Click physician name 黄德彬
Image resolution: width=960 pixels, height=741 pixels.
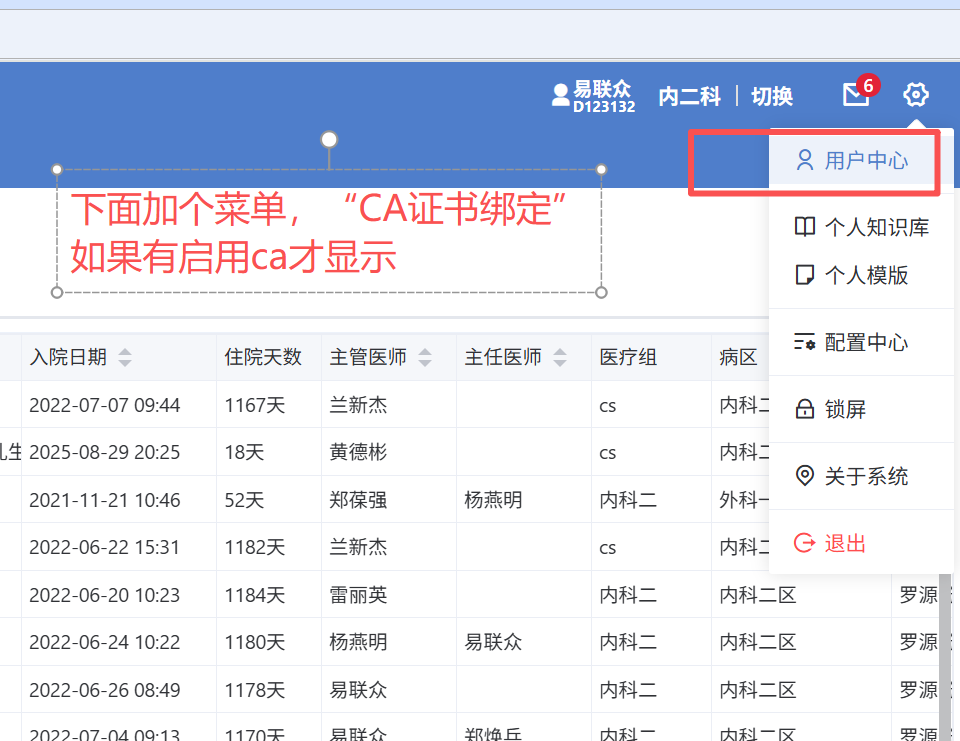pyautogui.click(x=358, y=452)
